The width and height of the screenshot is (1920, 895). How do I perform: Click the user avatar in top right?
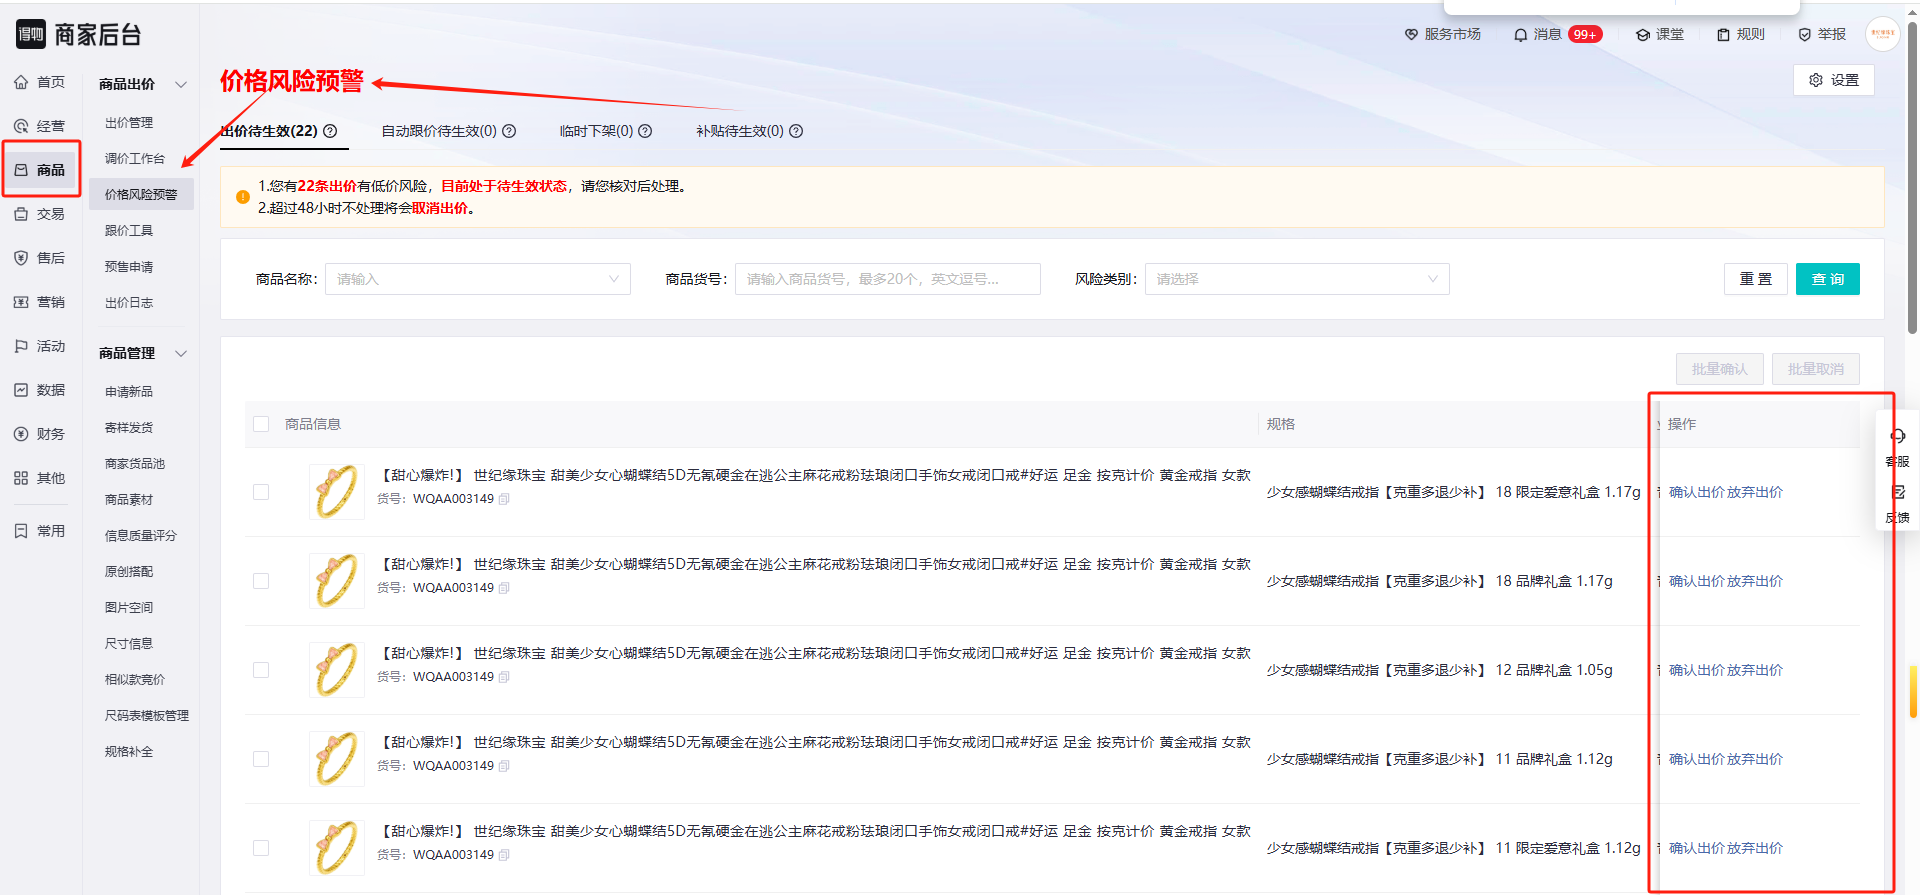pyautogui.click(x=1882, y=34)
